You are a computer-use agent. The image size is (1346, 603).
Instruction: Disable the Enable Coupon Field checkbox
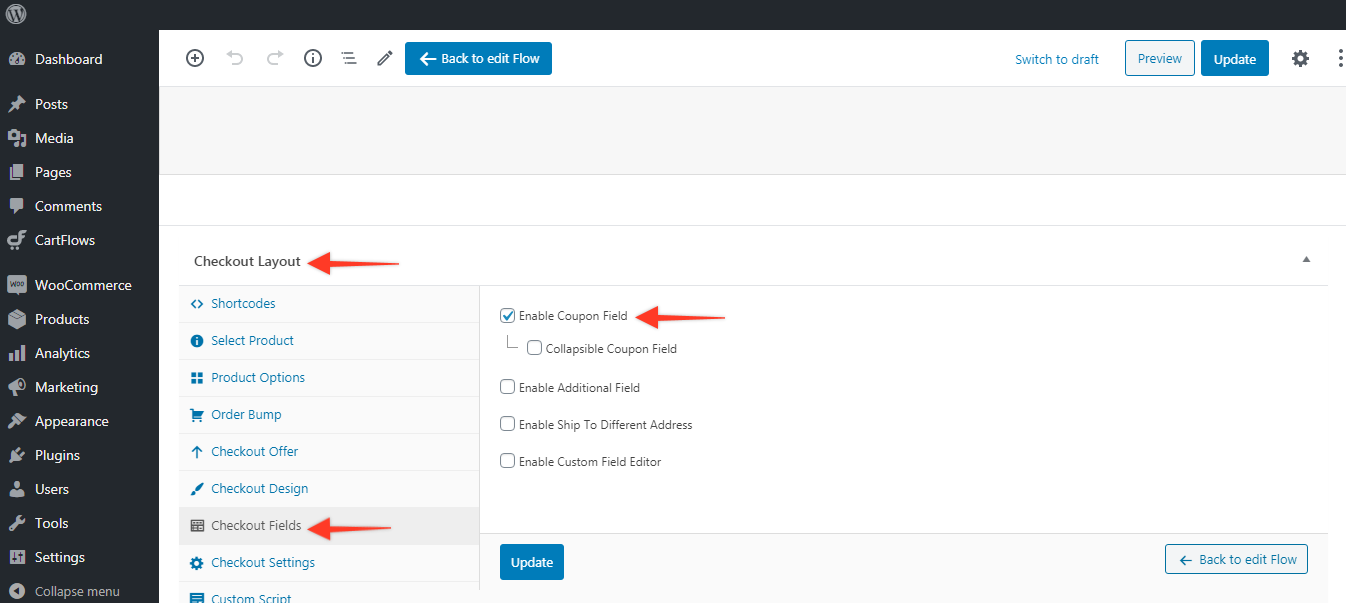(x=507, y=315)
